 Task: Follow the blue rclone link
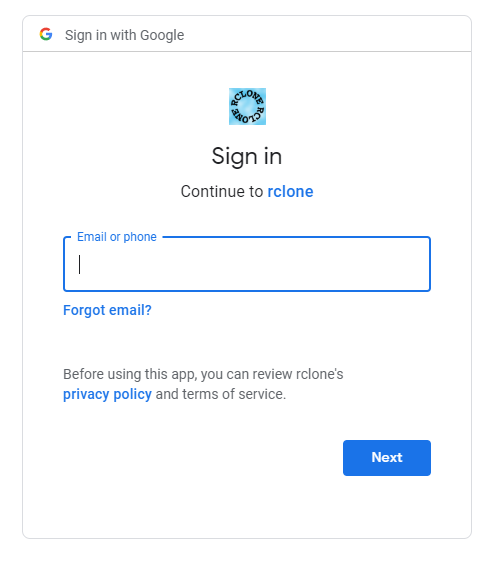click(x=290, y=191)
